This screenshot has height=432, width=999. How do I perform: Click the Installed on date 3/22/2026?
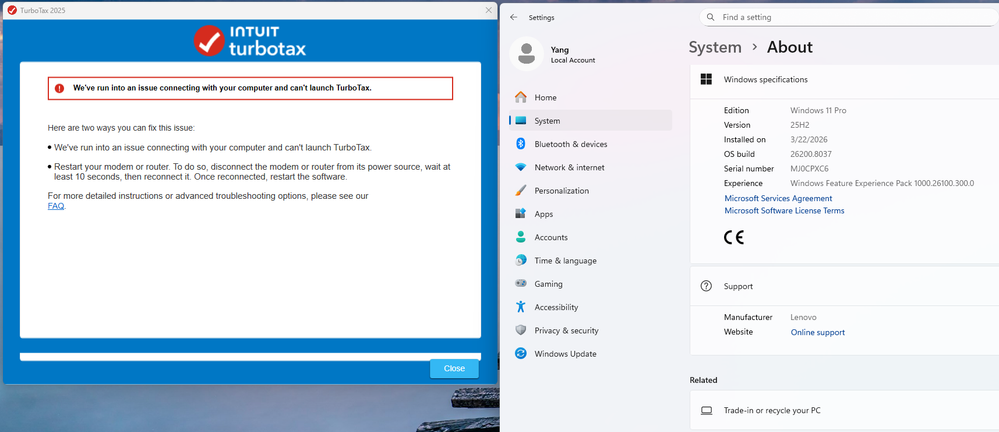click(809, 140)
